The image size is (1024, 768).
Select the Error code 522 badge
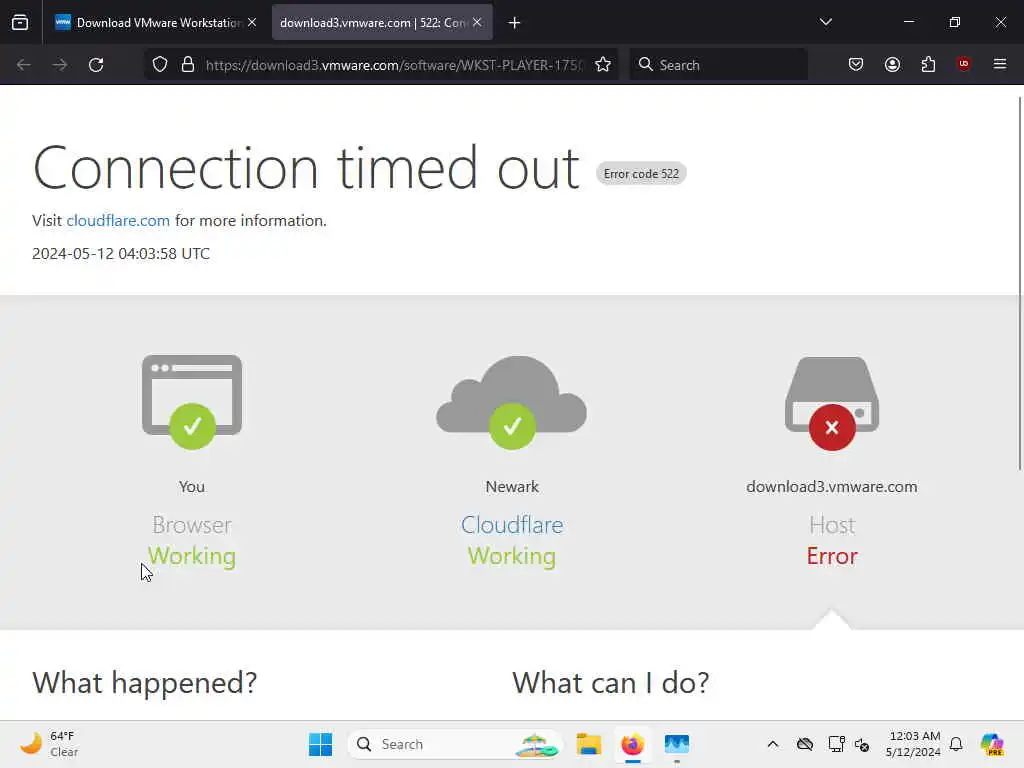pos(641,174)
